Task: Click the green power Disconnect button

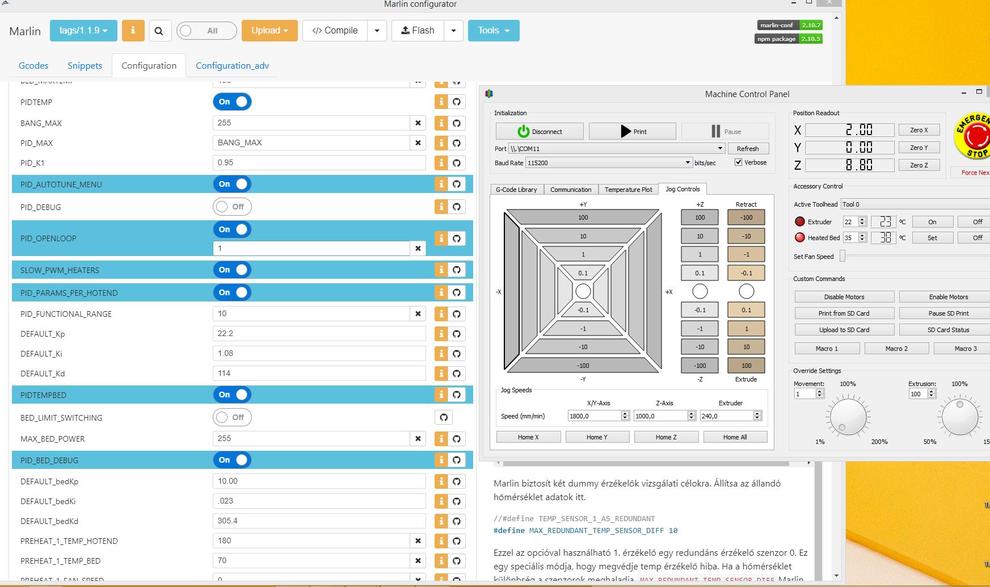Action: [x=539, y=131]
